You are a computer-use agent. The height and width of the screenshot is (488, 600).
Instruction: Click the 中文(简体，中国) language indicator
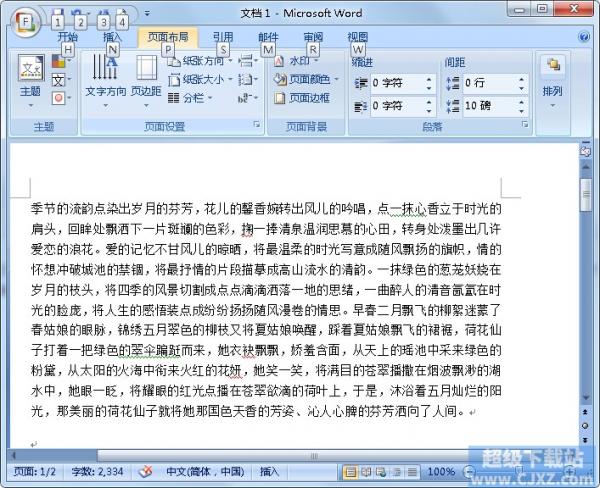[x=205, y=472]
